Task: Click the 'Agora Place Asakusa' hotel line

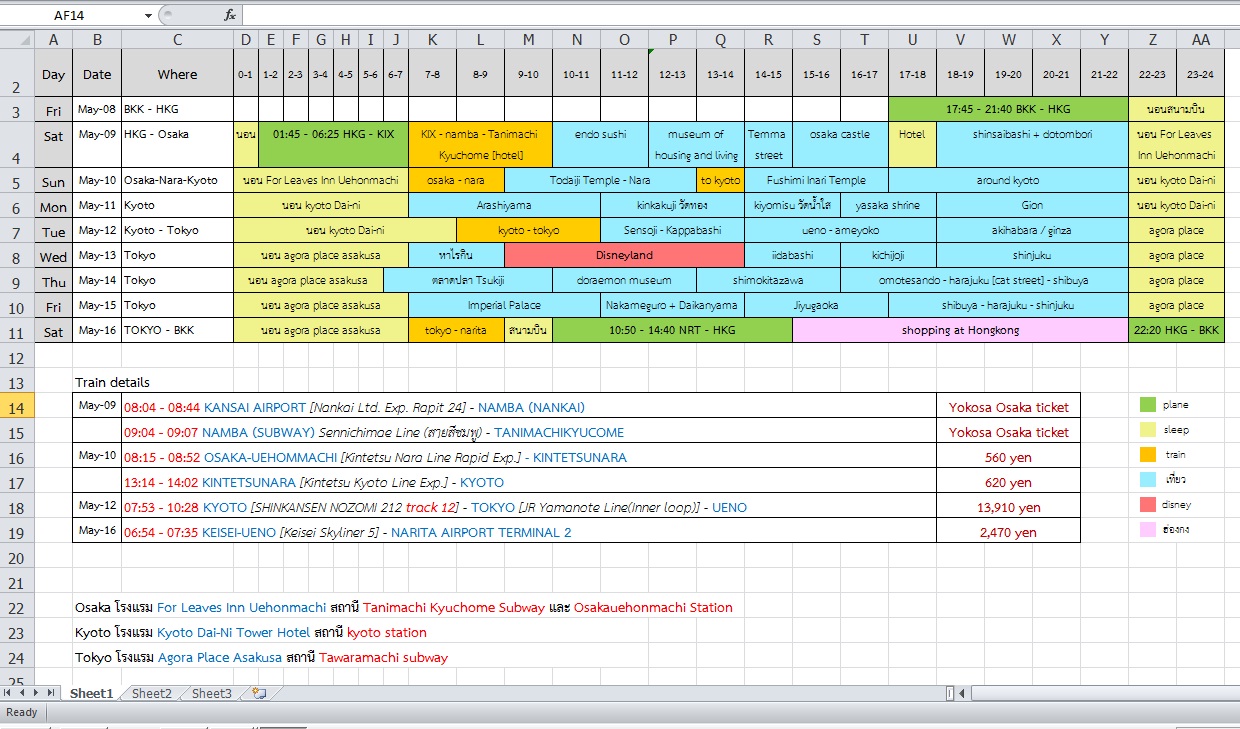Action: 262,657
